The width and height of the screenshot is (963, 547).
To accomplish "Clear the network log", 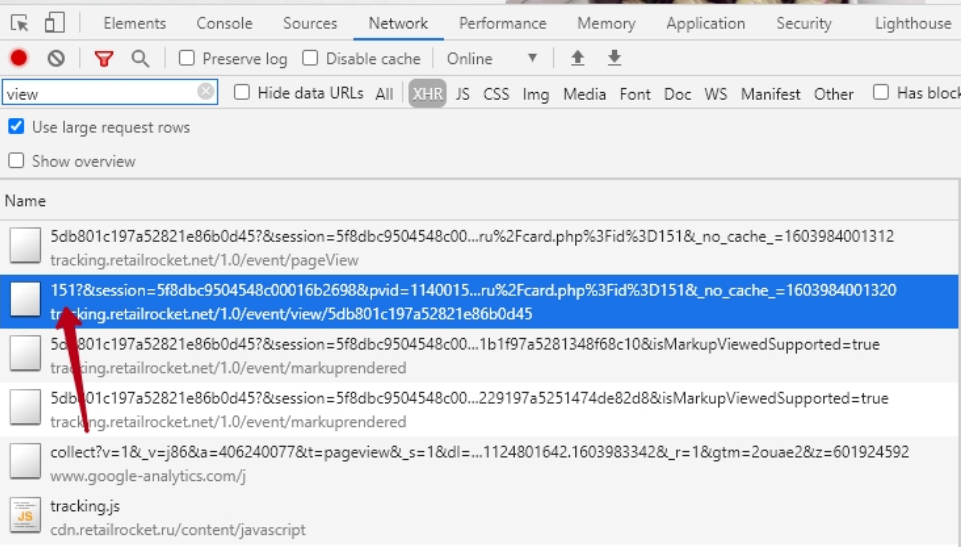I will [56, 59].
